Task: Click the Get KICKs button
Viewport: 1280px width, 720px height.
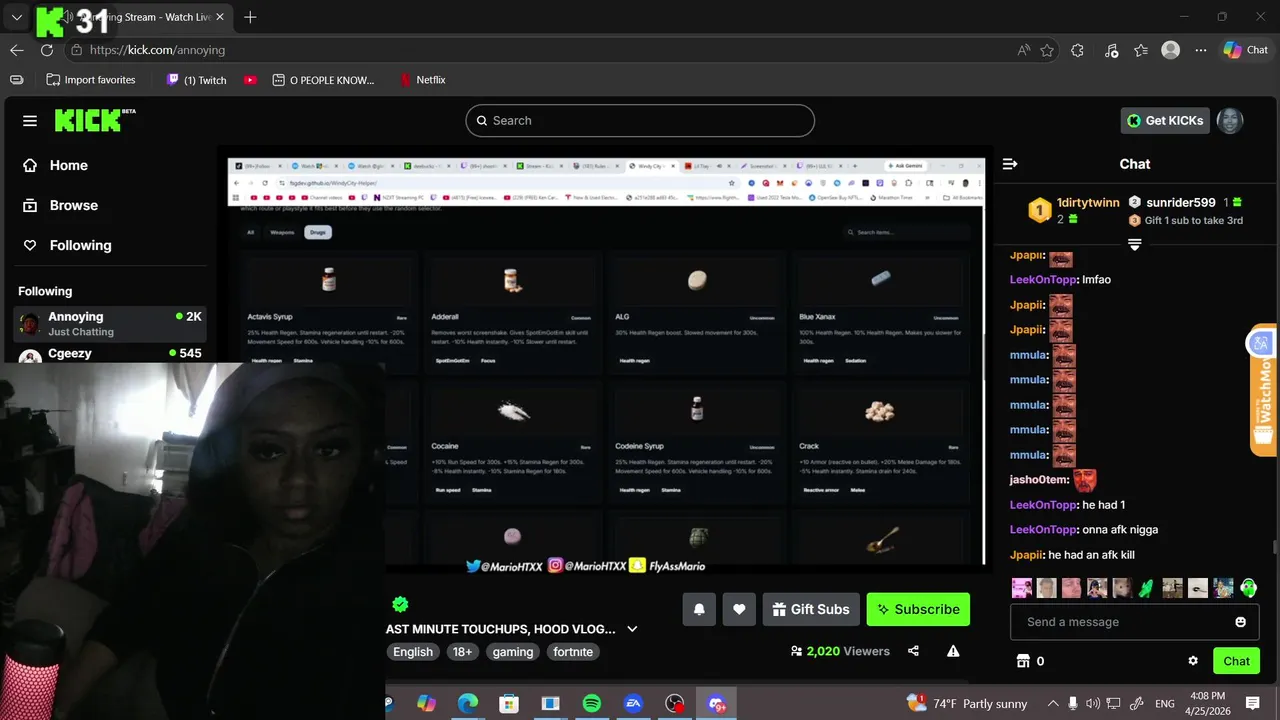Action: point(1165,121)
